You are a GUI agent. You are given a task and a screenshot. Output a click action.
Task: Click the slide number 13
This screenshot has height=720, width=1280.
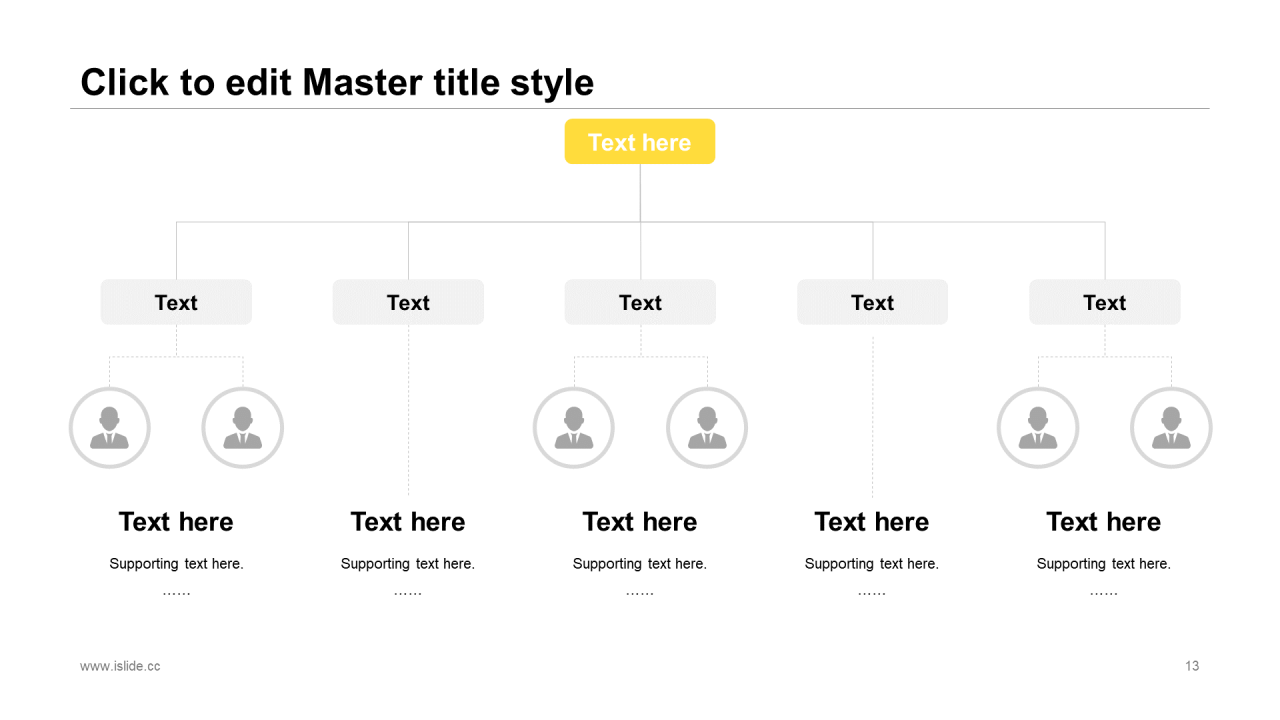click(x=1192, y=666)
